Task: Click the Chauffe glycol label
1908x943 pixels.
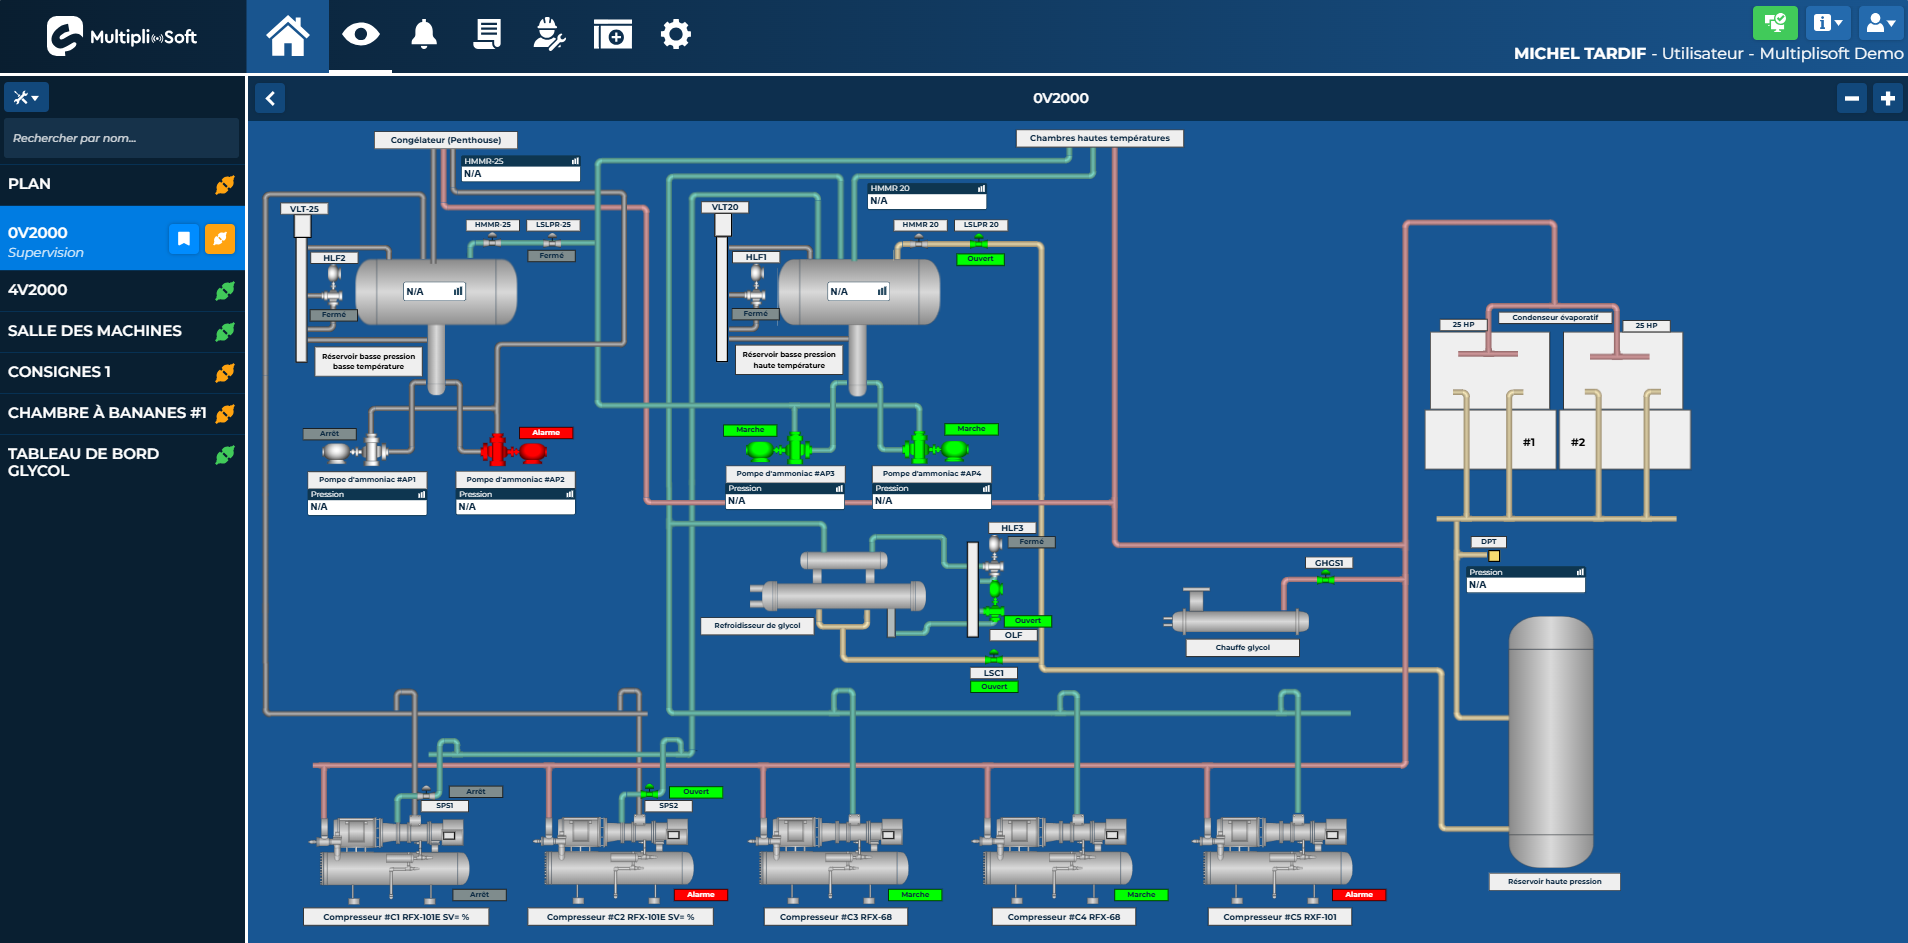Action: click(x=1243, y=648)
